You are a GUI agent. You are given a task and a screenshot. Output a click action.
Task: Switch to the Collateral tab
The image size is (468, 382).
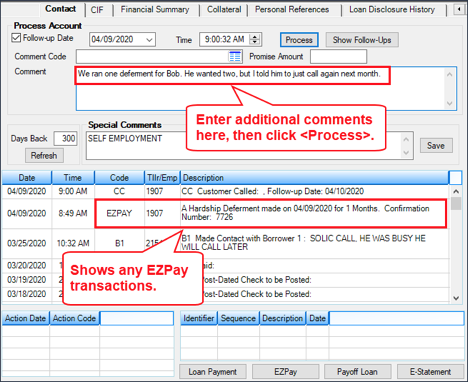(x=224, y=10)
